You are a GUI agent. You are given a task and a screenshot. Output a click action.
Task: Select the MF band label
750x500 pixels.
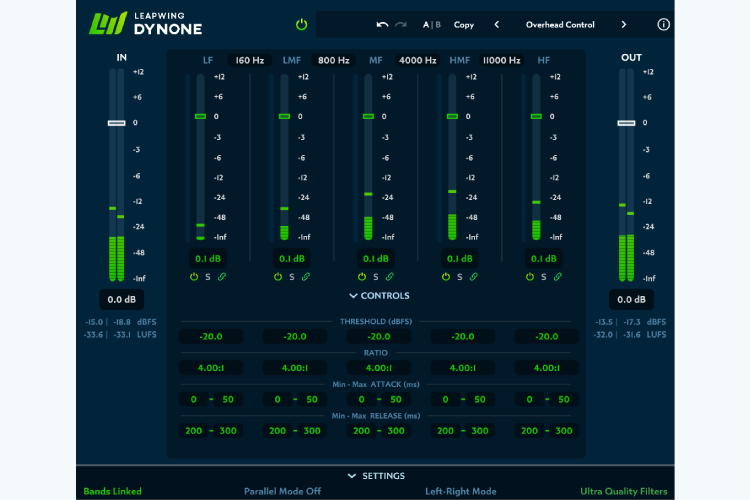tap(375, 60)
